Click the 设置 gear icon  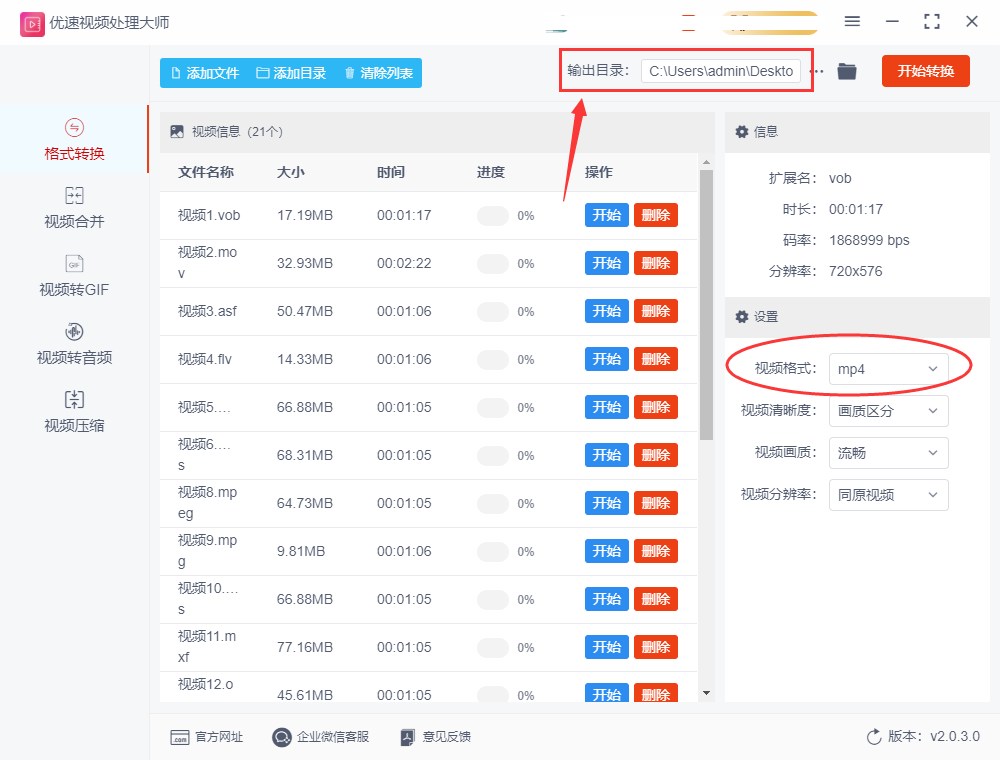point(742,317)
